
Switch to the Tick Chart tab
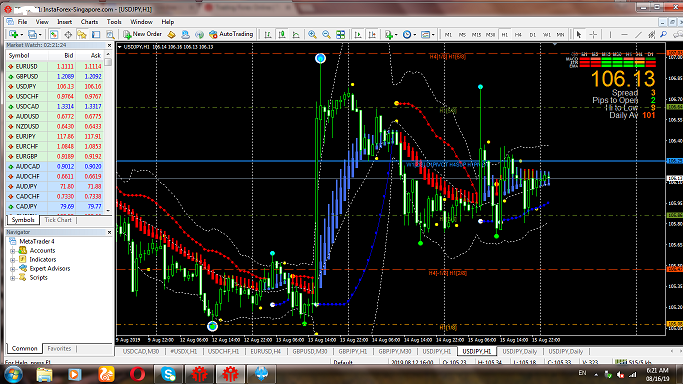pos(58,220)
